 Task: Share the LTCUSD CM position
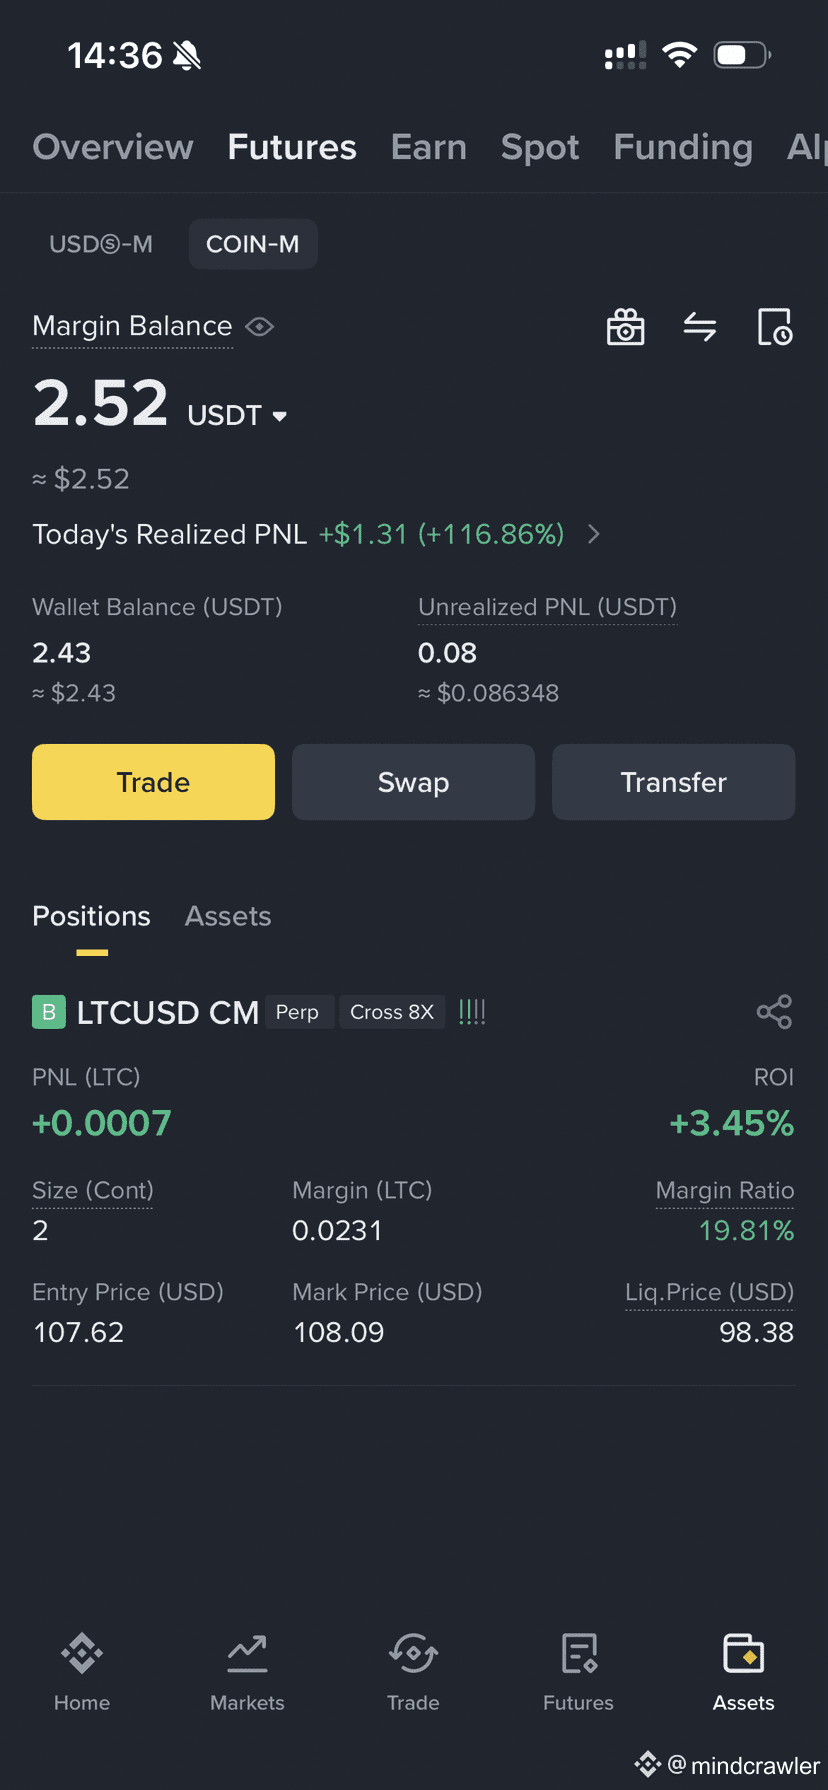(x=775, y=1012)
